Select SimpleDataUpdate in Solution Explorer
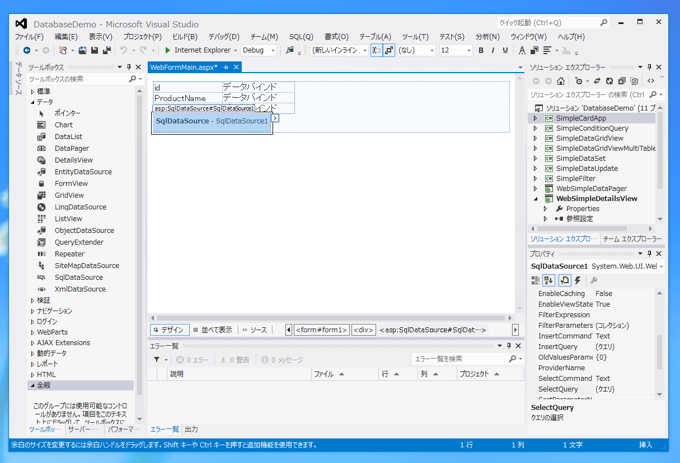680x463 pixels. click(x=587, y=168)
